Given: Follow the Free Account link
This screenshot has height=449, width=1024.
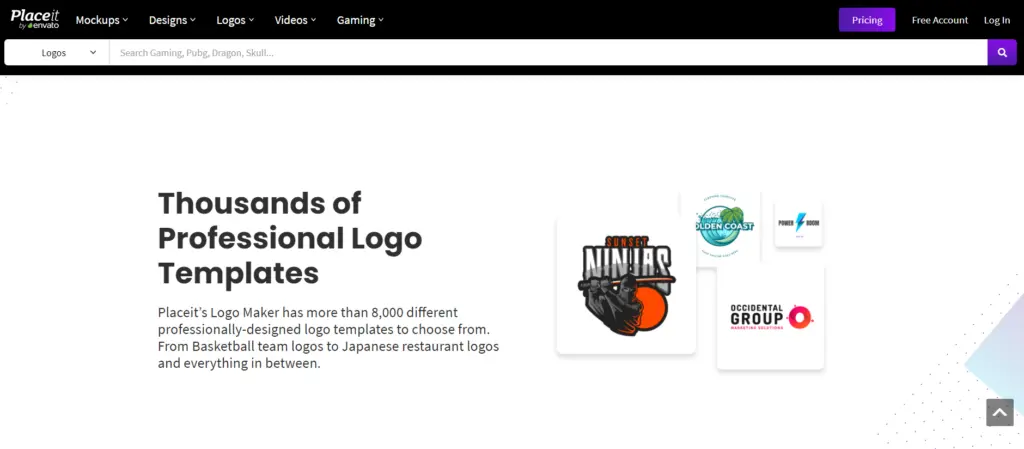Looking at the screenshot, I should tap(939, 20).
